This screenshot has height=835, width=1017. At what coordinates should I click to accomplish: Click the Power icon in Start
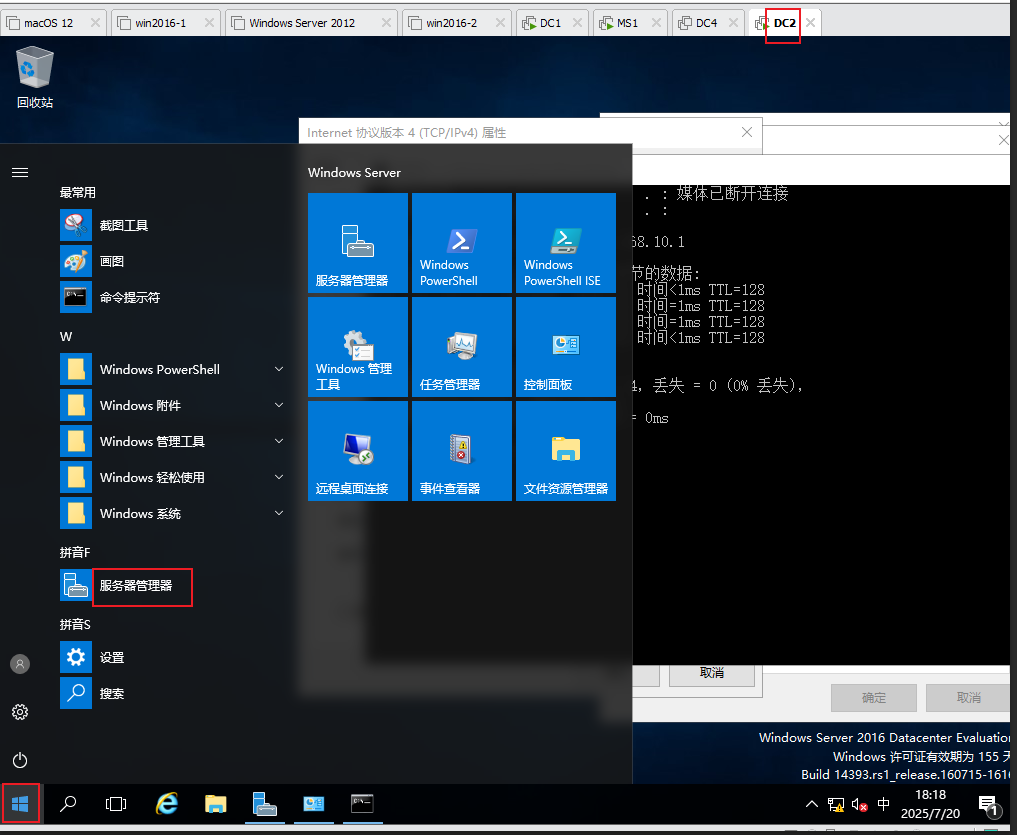(20, 760)
